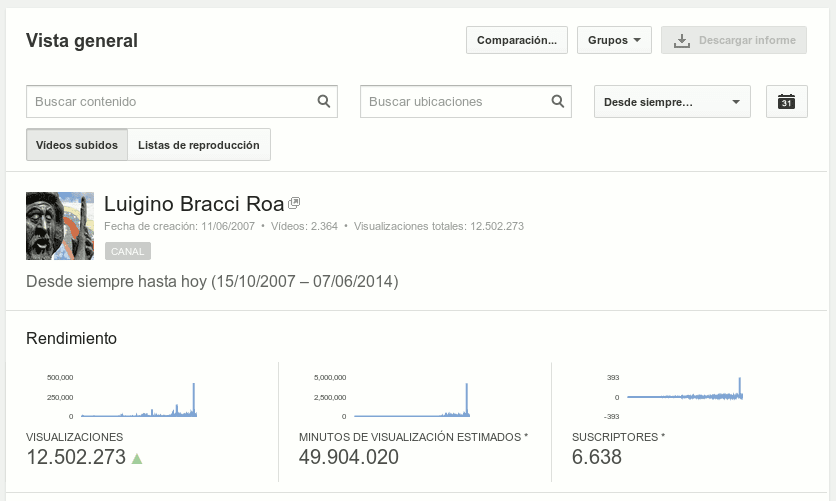Click Fecha de creación: 11/06/2007 text
Viewport: 836px width, 501px height.
click(179, 226)
